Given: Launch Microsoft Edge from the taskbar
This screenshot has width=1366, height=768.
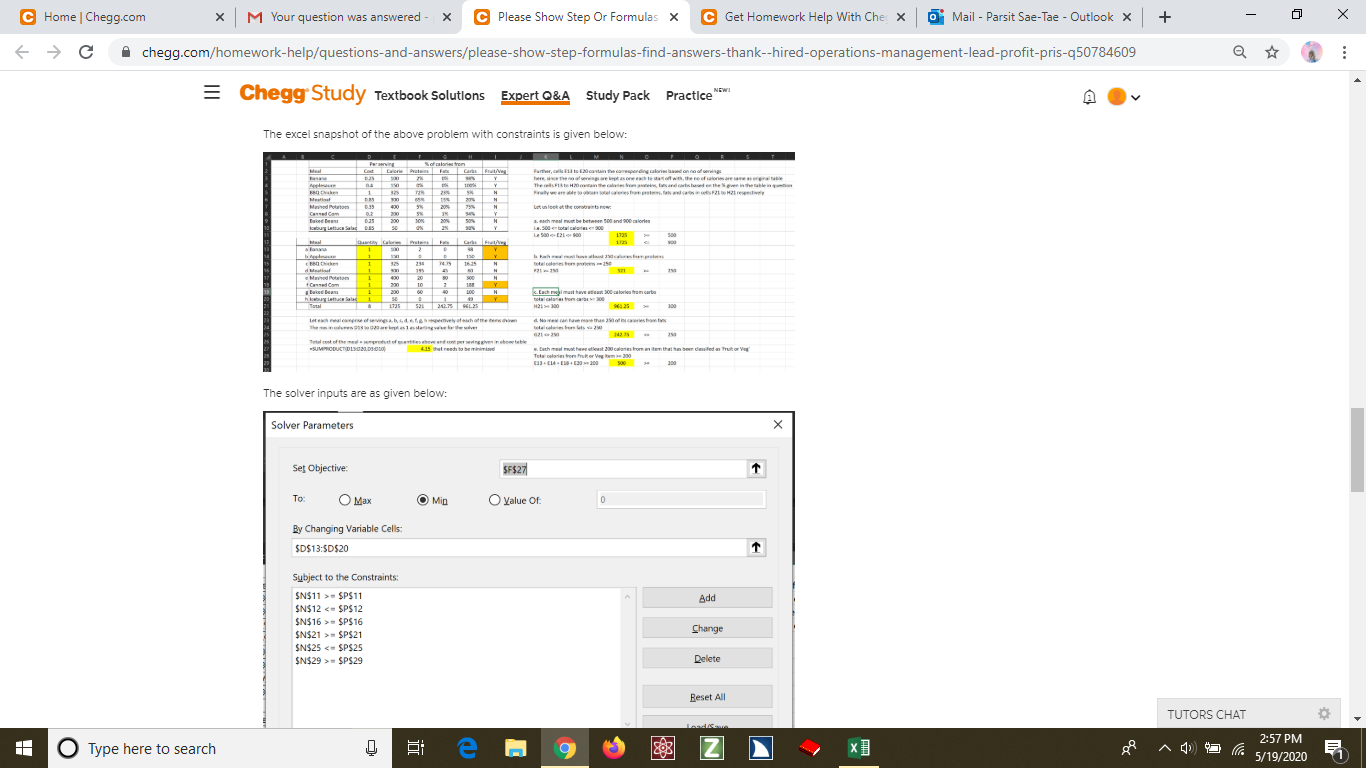Looking at the screenshot, I should (469, 748).
